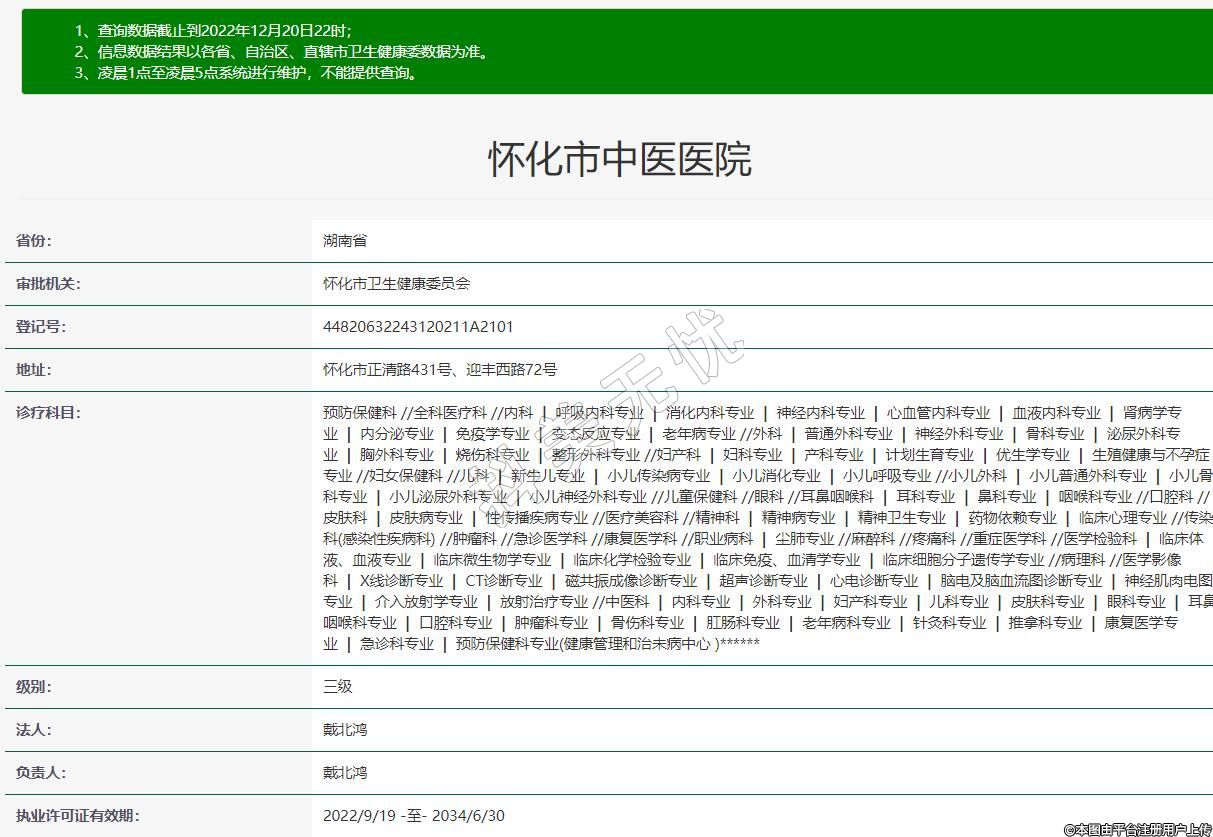Click the hospital level value 三级
This screenshot has width=1213, height=837.
(x=338, y=687)
